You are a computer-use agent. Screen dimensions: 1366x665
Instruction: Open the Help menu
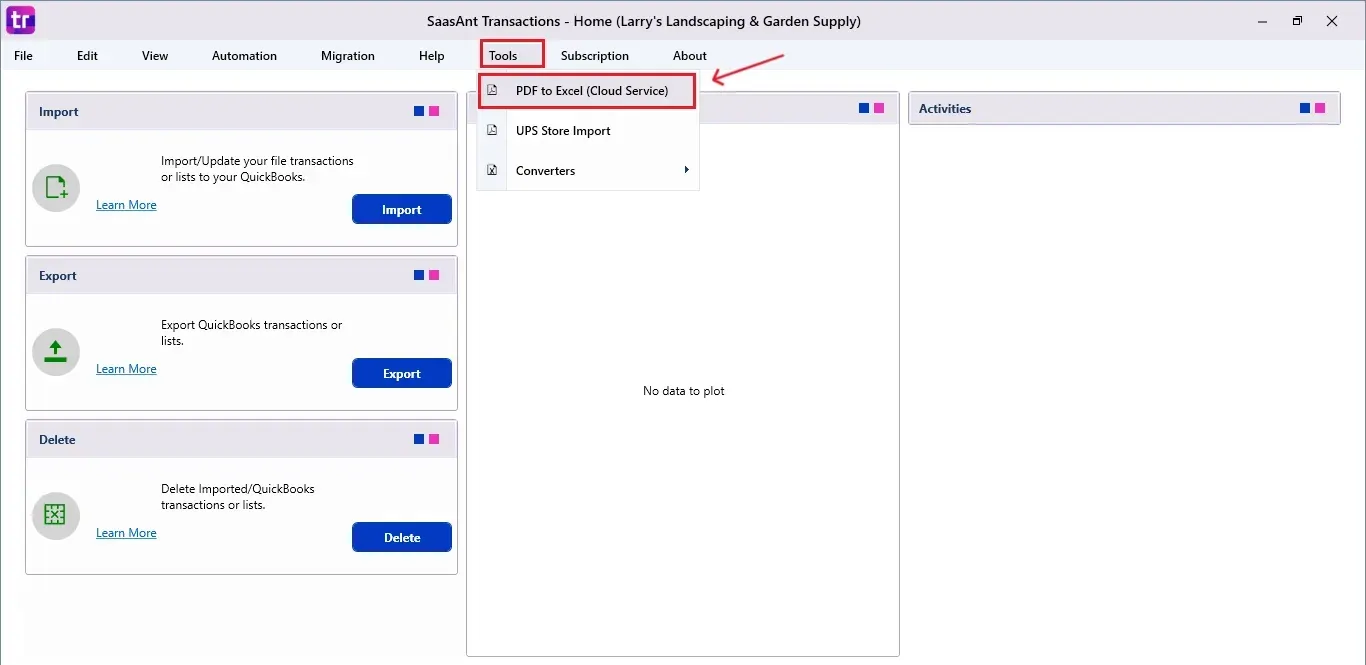tap(432, 56)
